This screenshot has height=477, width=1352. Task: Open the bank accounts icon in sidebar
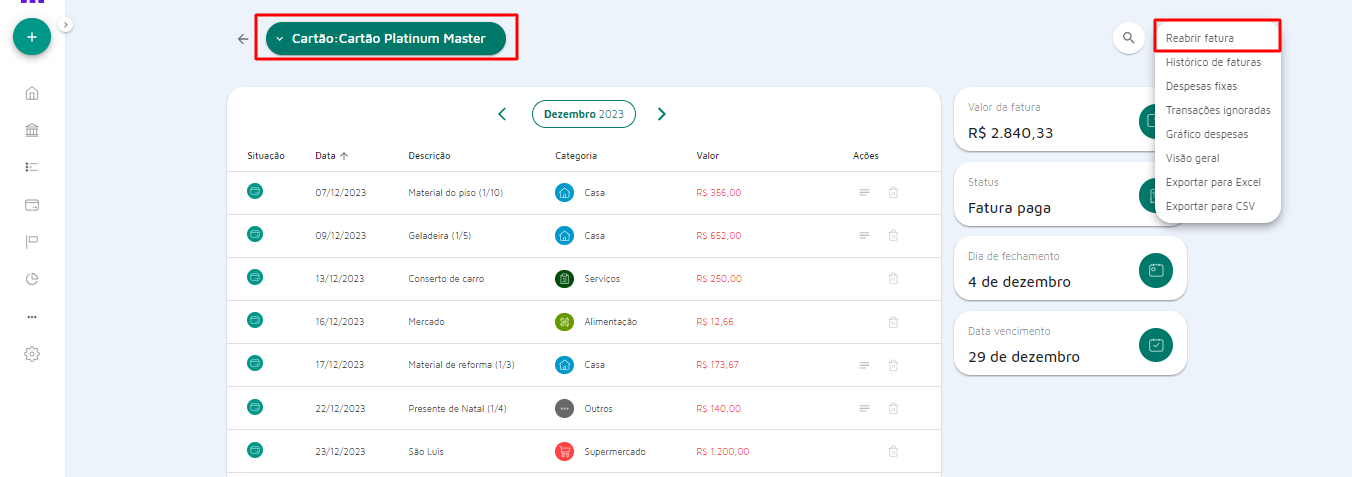[32, 131]
